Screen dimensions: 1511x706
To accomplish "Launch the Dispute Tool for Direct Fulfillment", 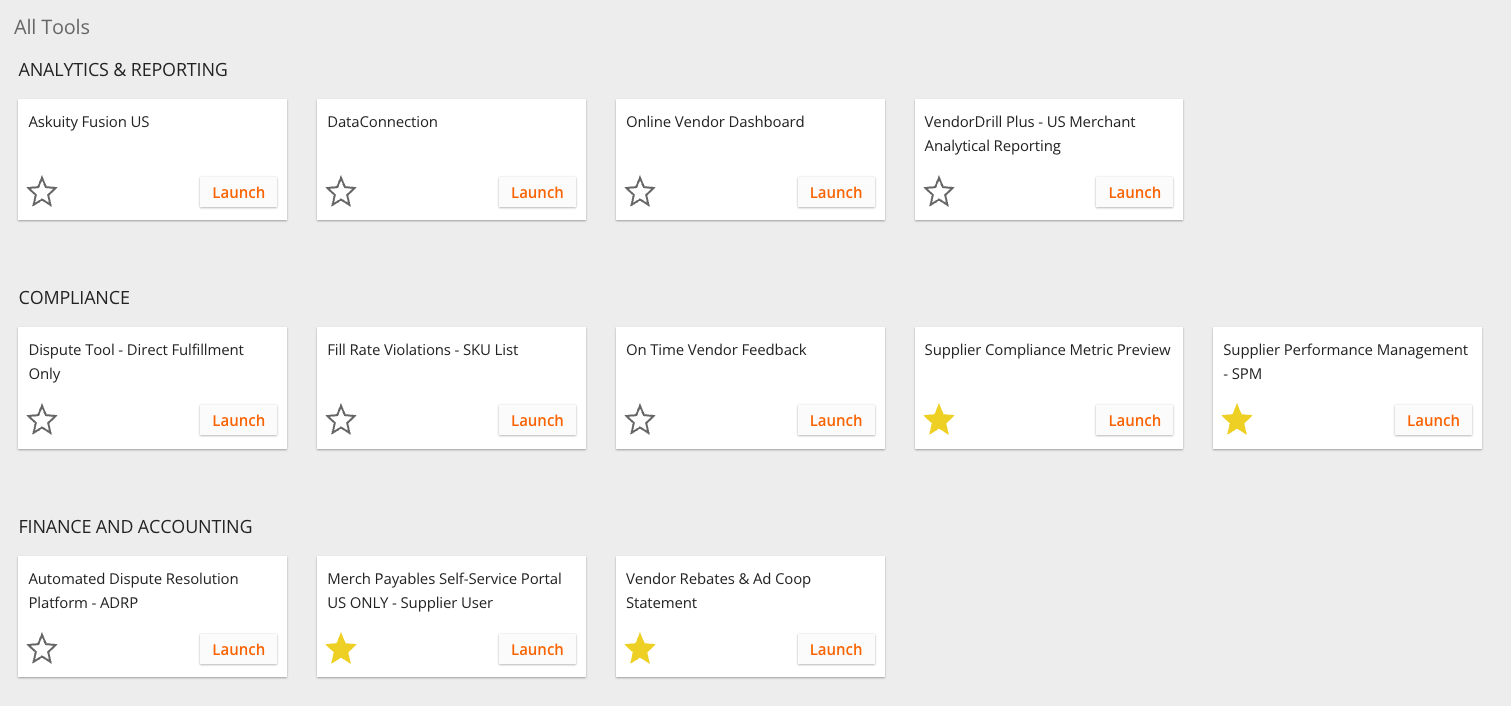I will point(238,420).
